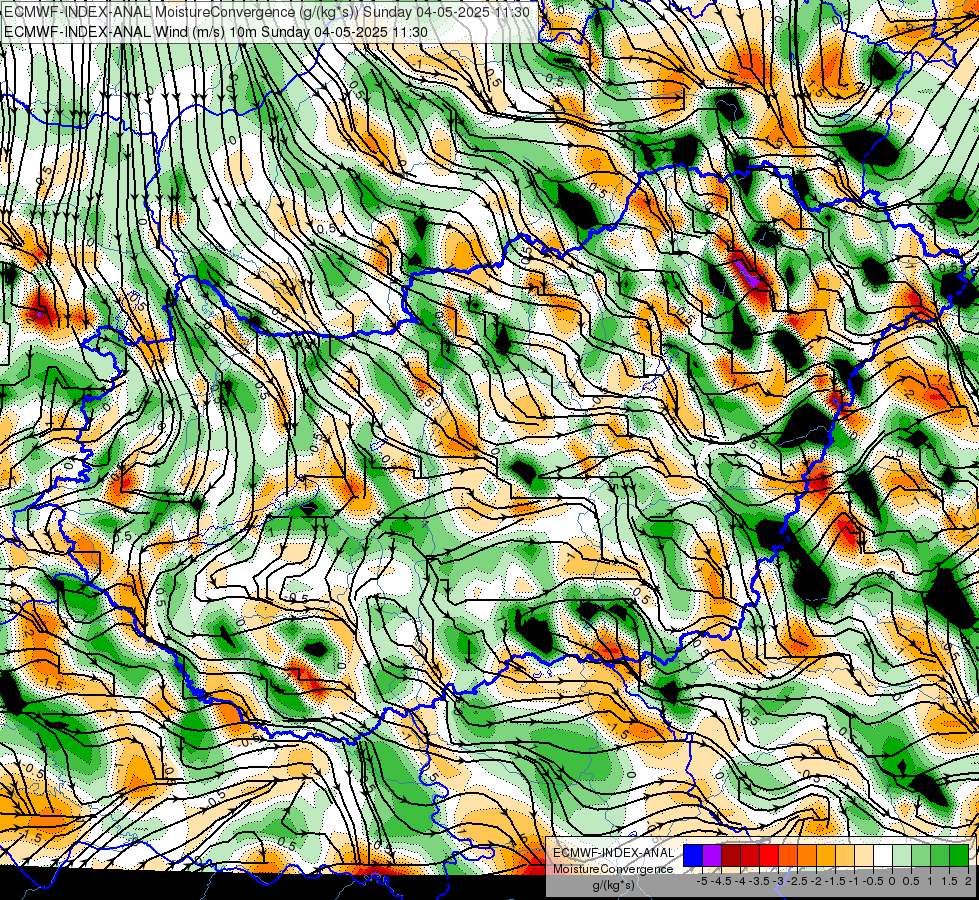
Task: Click the pale peach swatch between -1 and -0.5
Action: coord(864,855)
